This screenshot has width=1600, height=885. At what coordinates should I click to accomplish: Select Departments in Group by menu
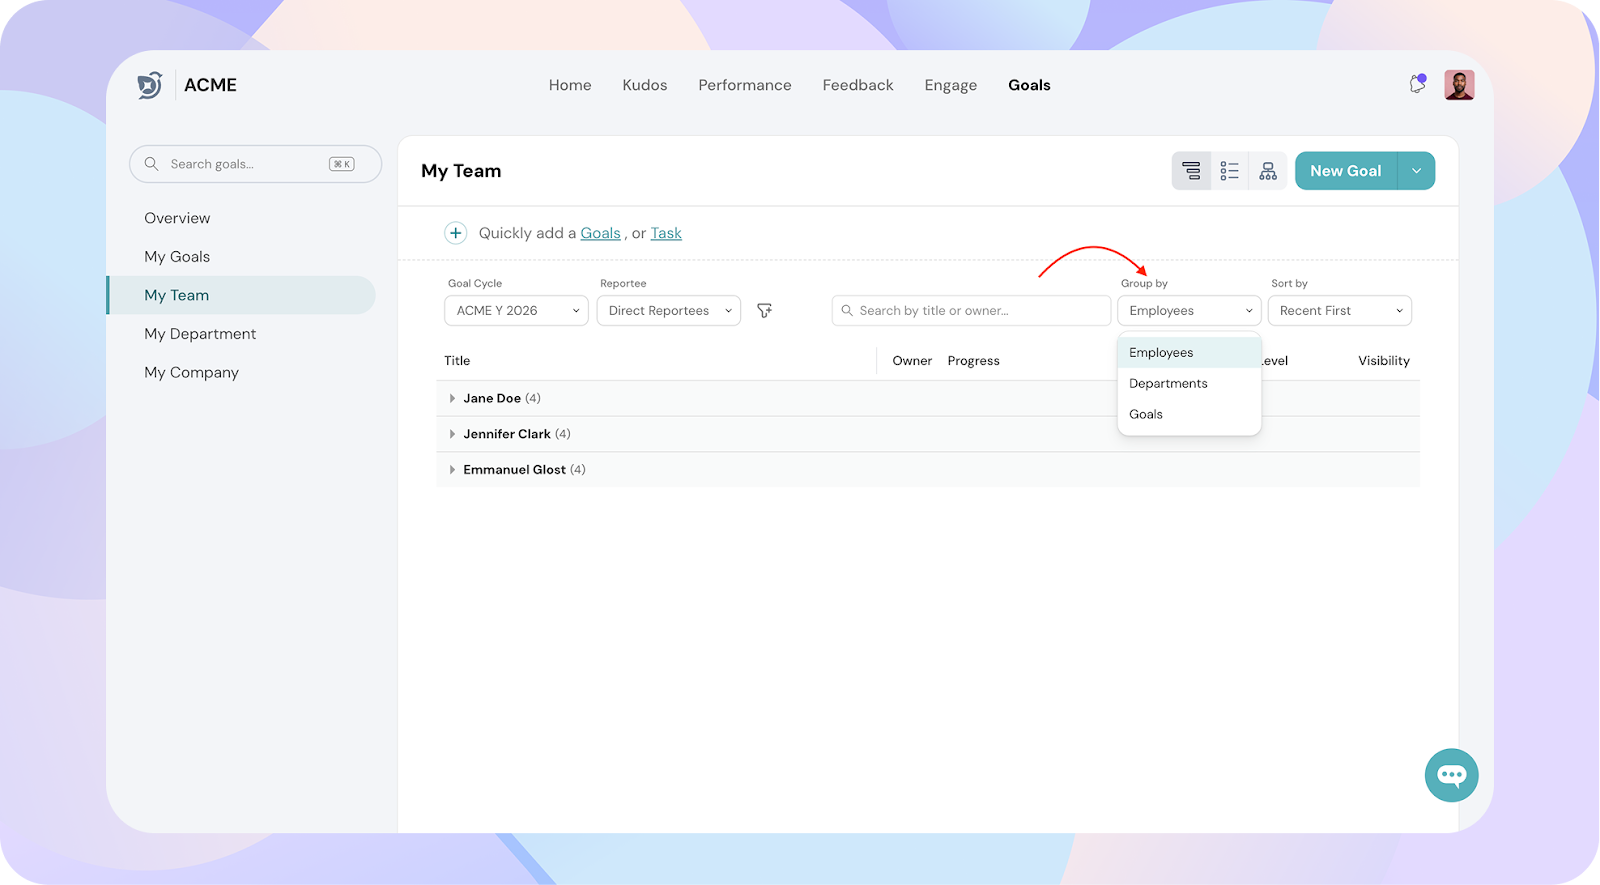tap(1189, 384)
